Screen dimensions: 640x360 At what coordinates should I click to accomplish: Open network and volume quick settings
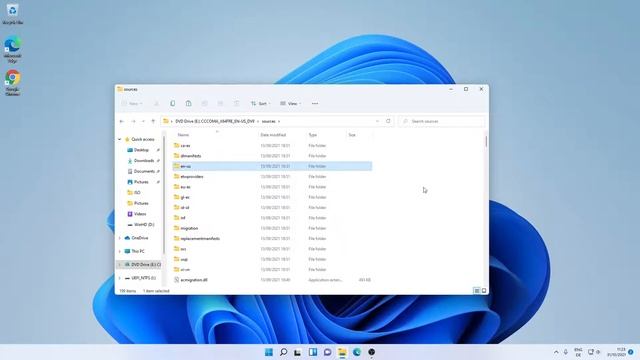coord(594,352)
